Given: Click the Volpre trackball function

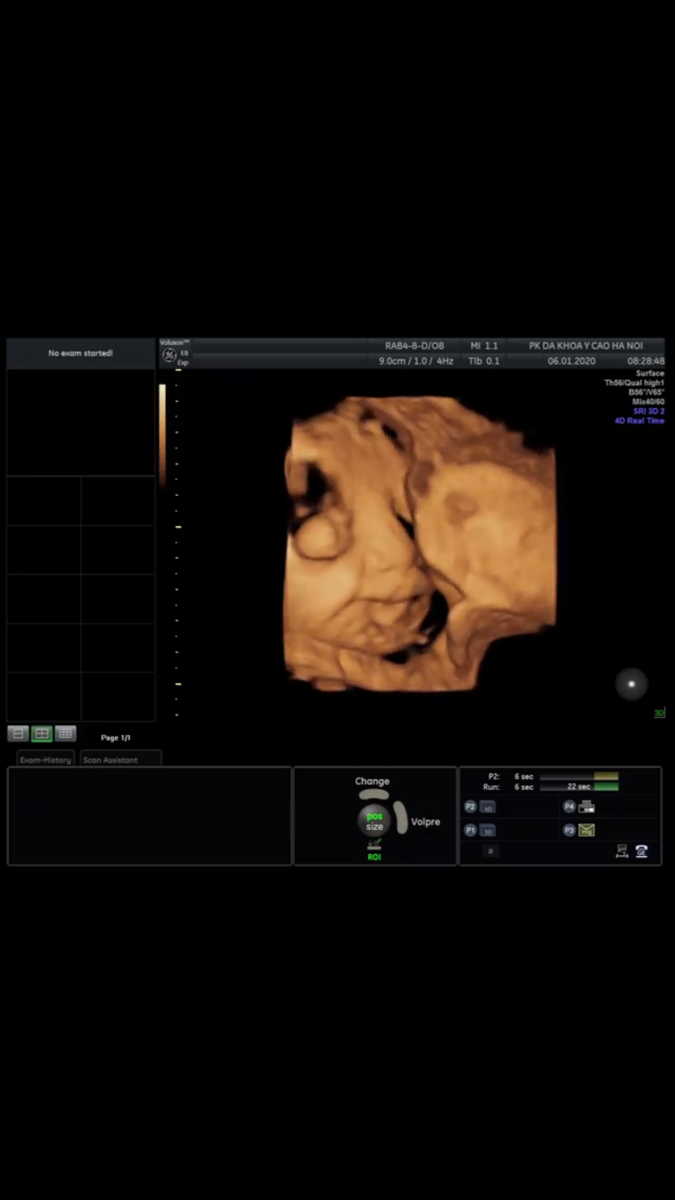Looking at the screenshot, I should (425, 822).
